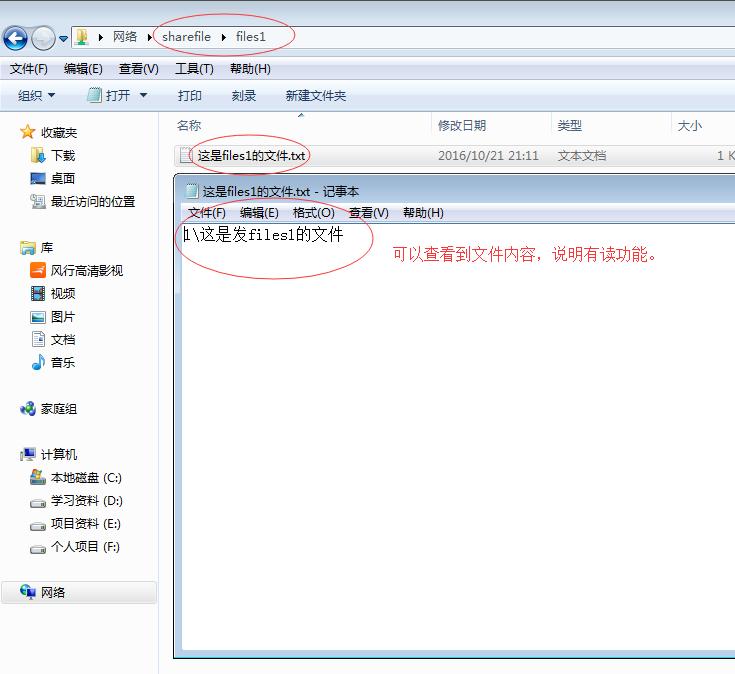Click the 文本文档 type cell
The image size is (735, 674).
[x=582, y=156]
